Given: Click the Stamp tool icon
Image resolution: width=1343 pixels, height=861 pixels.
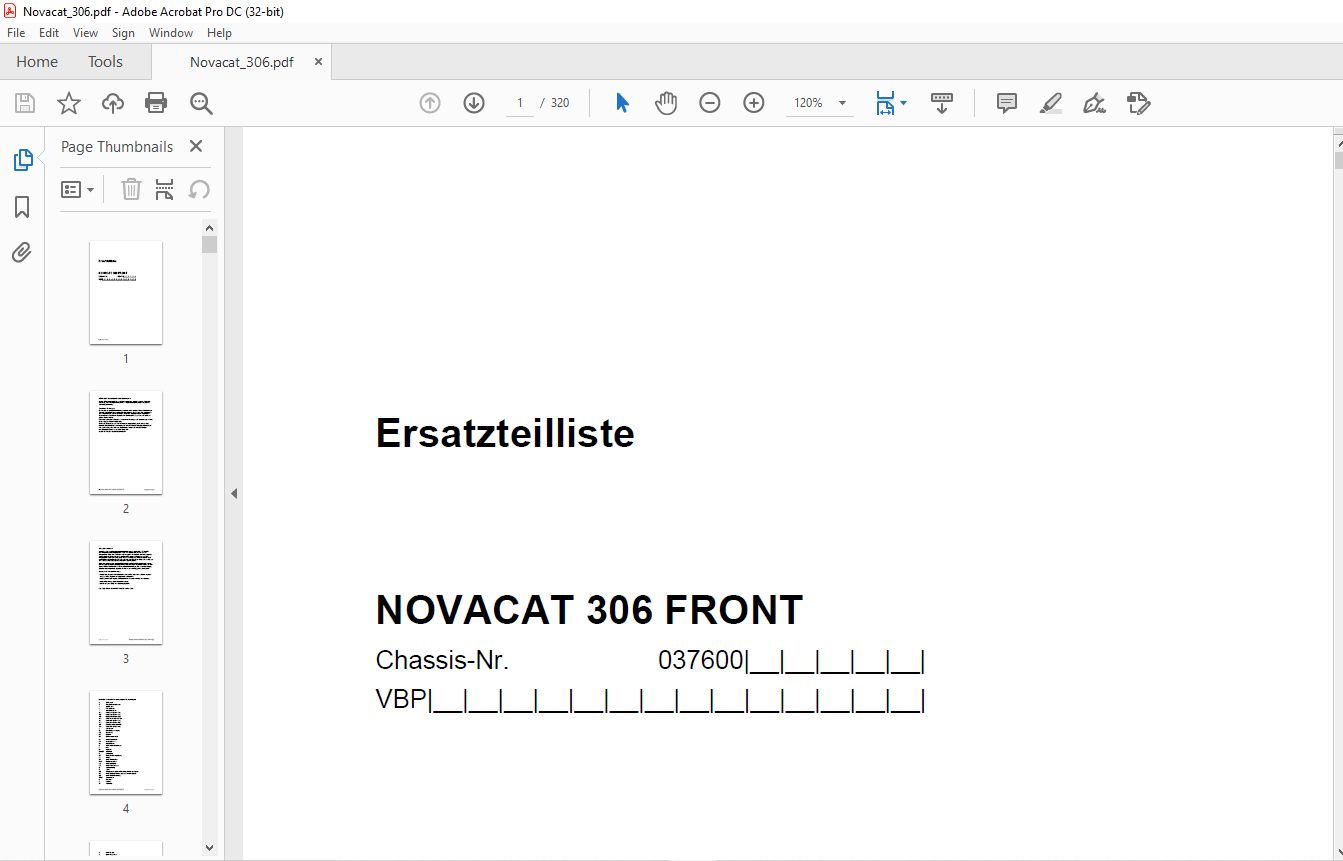Looking at the screenshot, I should tap(1138, 103).
